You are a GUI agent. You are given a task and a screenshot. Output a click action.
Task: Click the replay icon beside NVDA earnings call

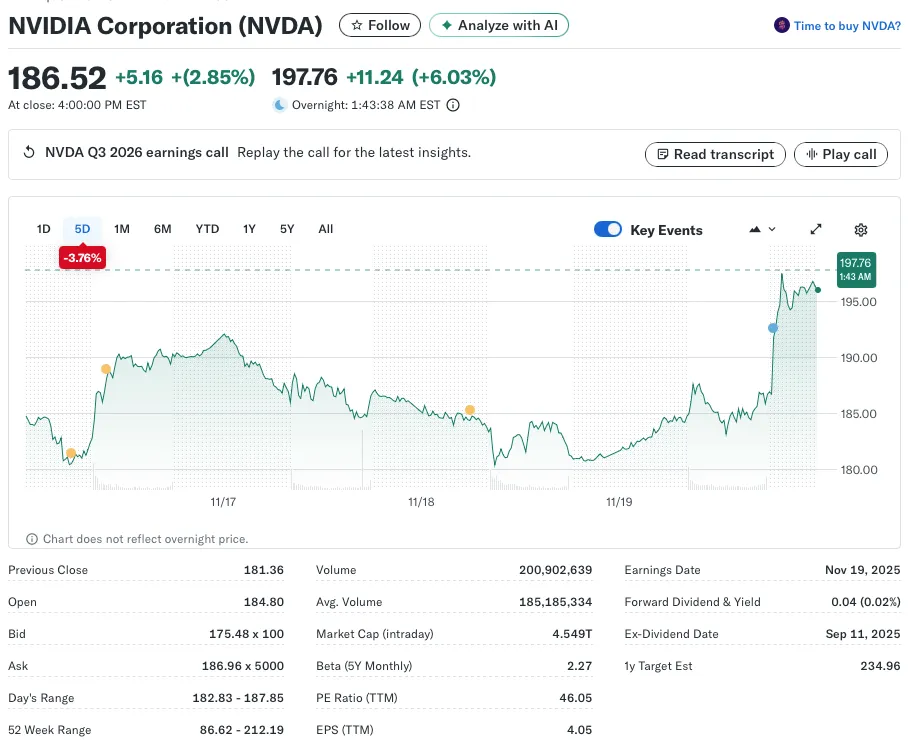pyautogui.click(x=29, y=153)
